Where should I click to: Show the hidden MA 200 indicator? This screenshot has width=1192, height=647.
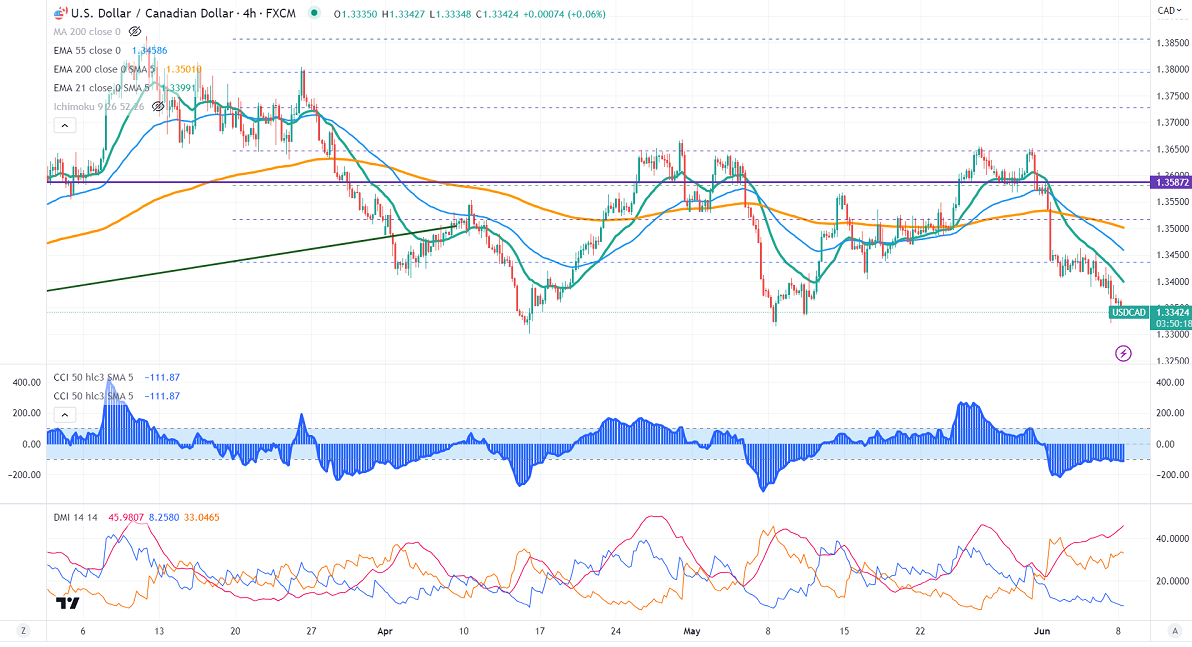(135, 32)
